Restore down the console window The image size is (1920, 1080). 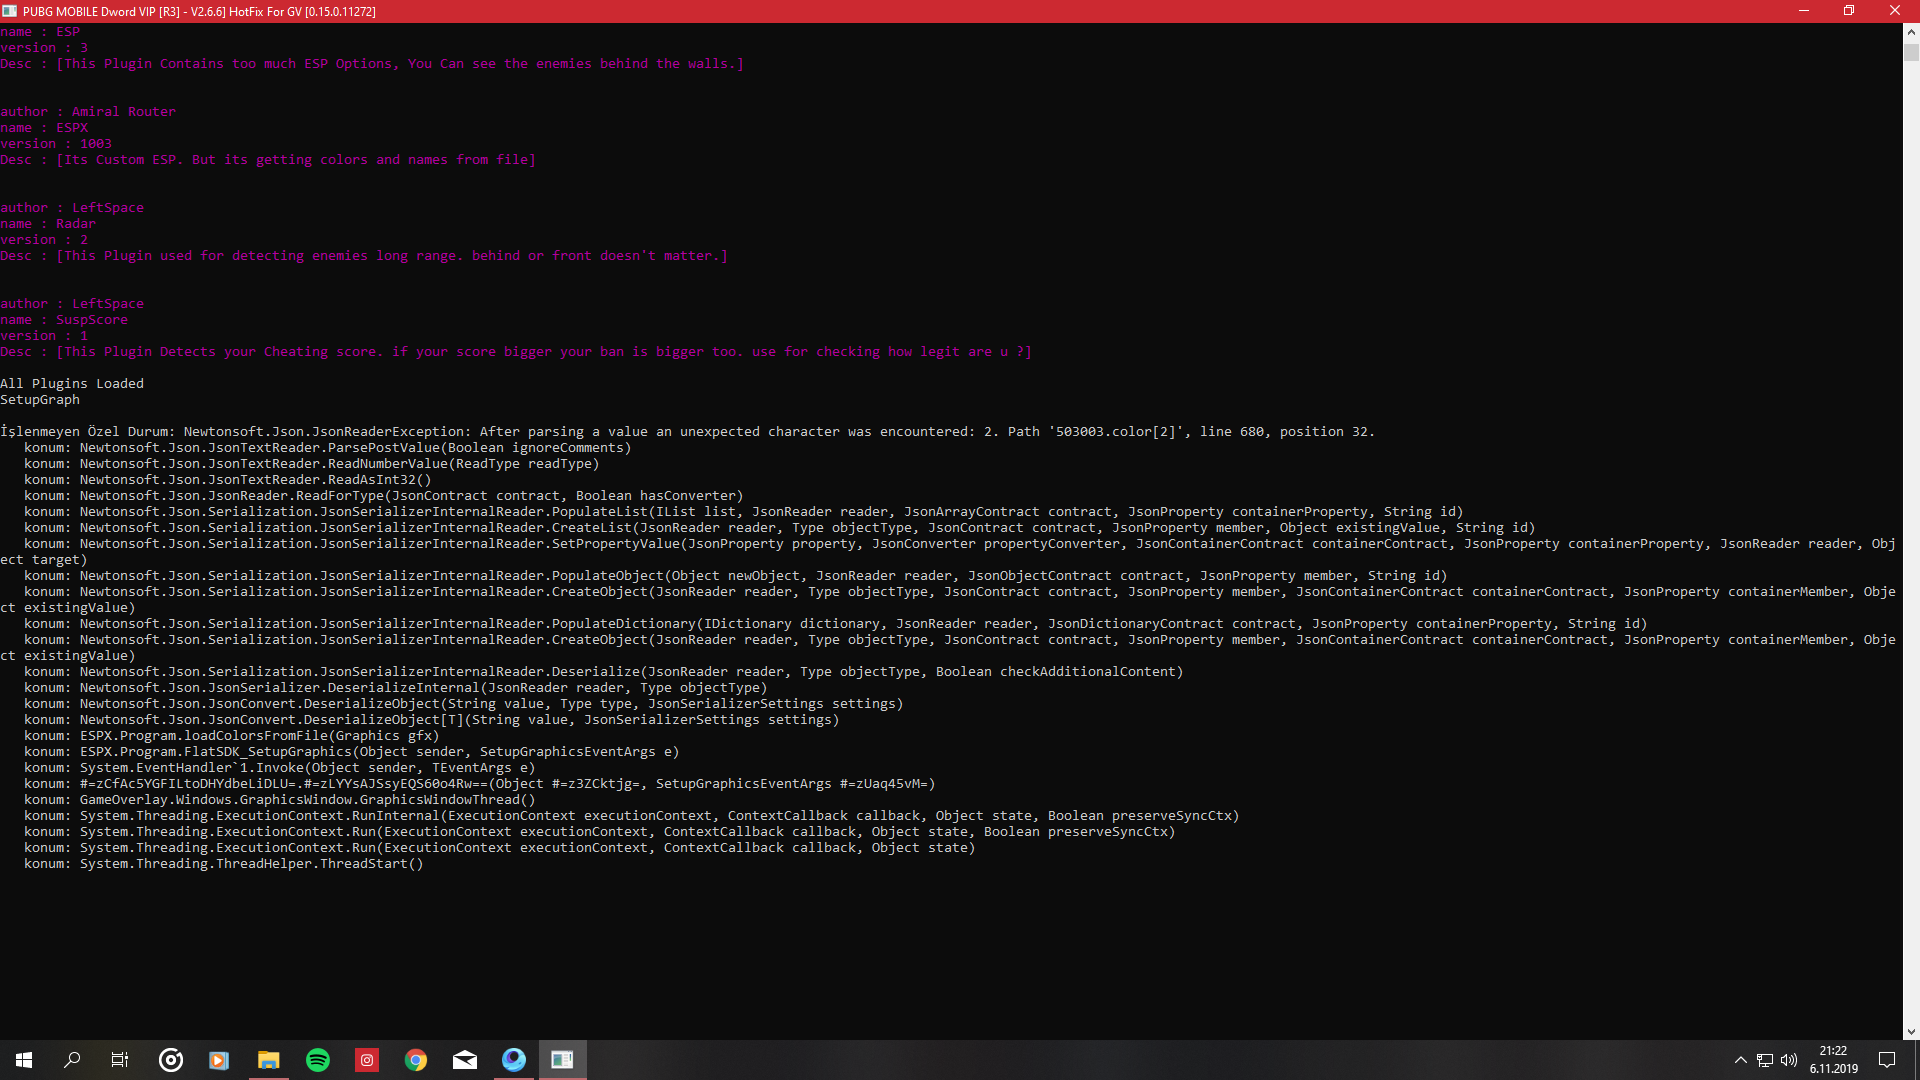tap(1849, 11)
